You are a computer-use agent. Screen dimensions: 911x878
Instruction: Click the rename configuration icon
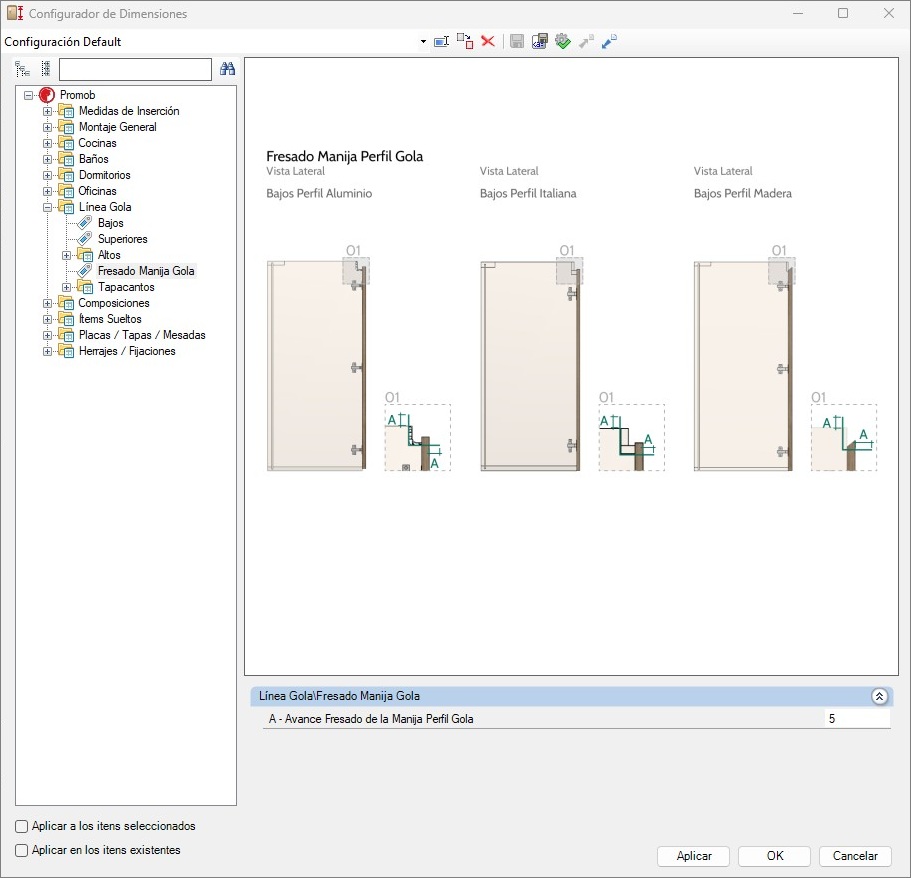441,41
